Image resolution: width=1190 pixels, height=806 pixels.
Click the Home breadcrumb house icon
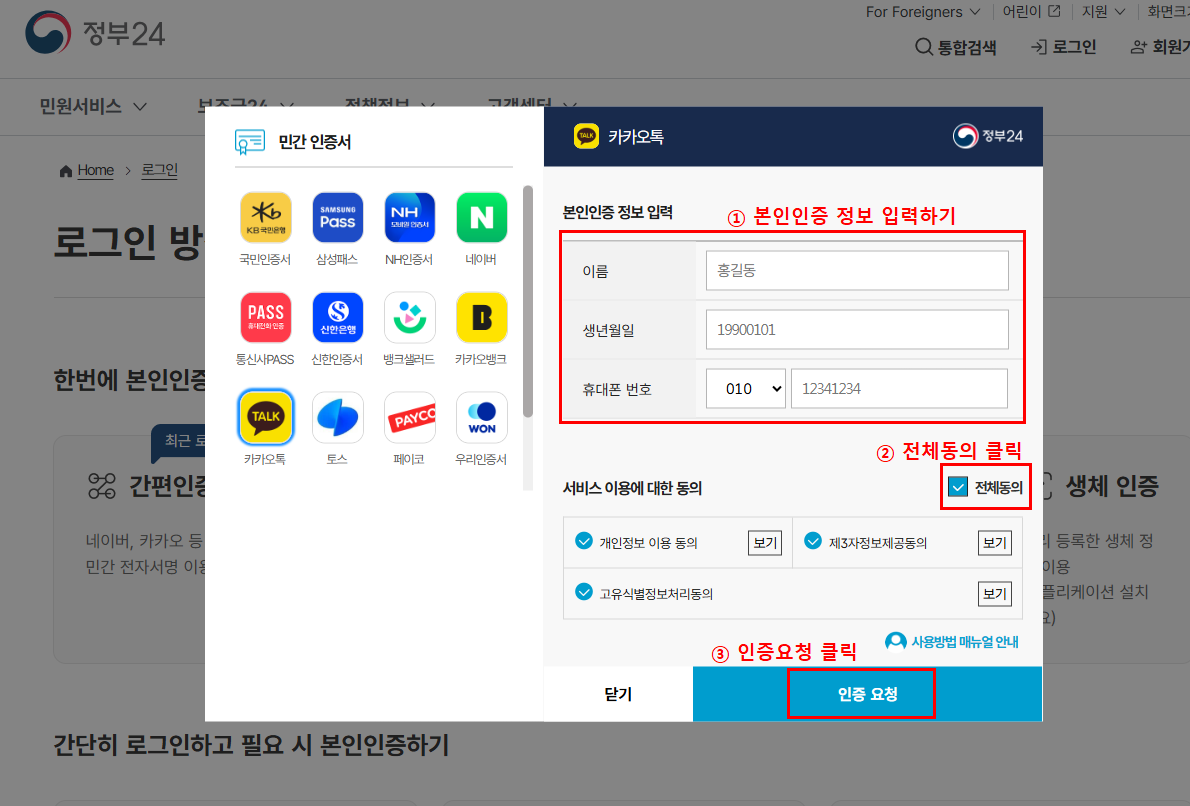point(66,171)
